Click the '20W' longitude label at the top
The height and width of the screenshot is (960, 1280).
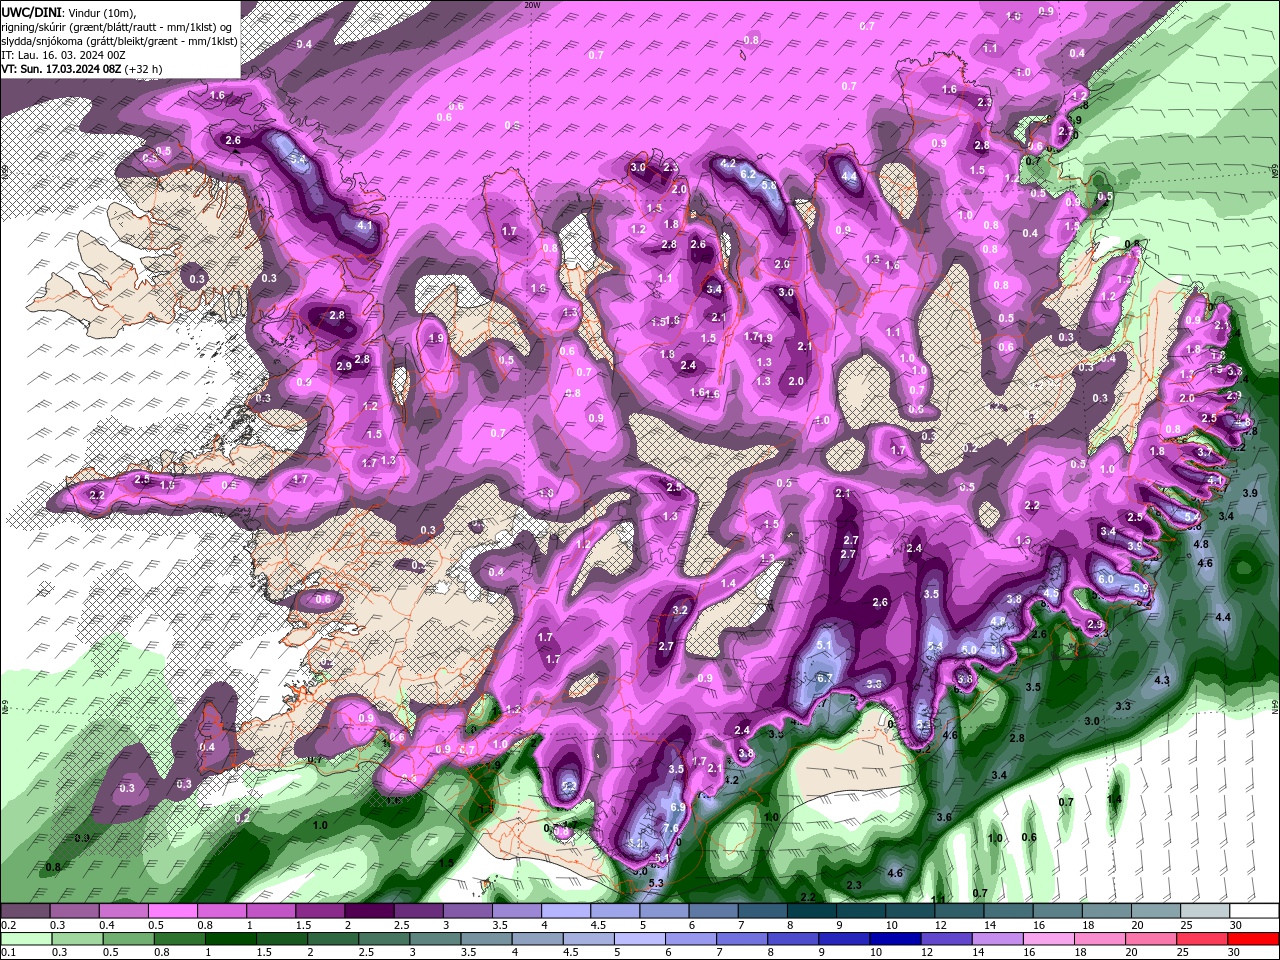pos(532,5)
